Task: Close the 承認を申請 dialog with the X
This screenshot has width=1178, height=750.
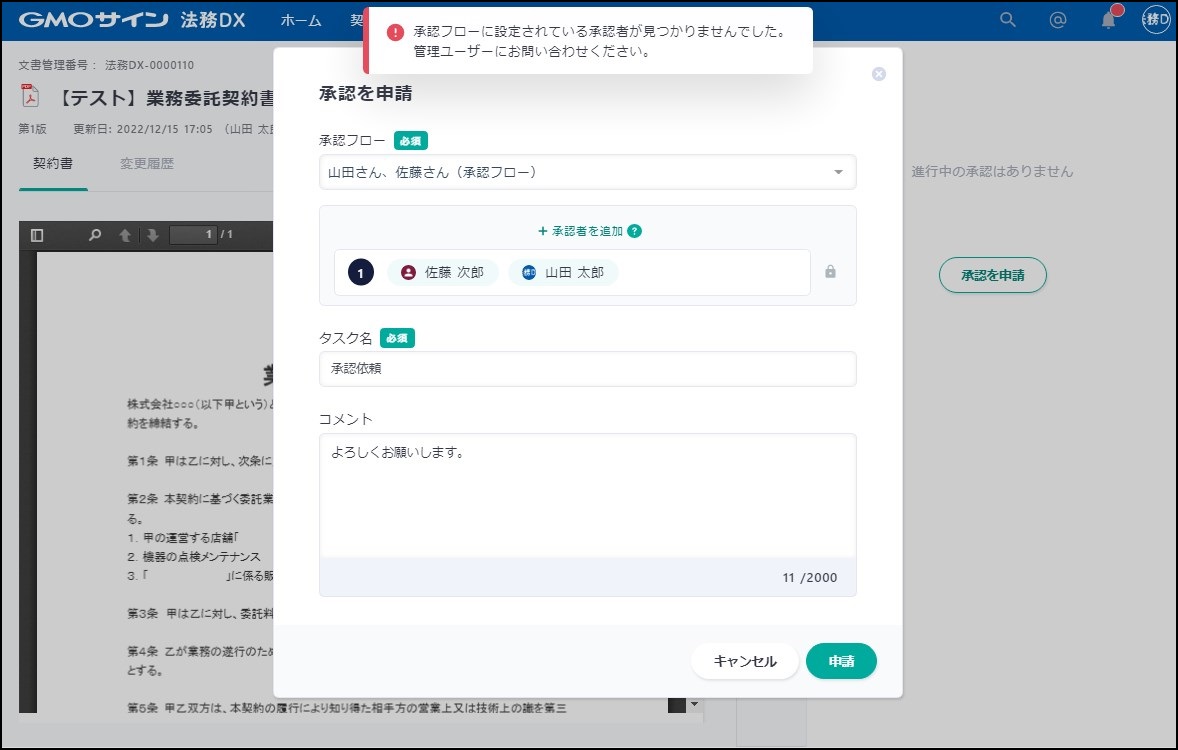Action: pyautogui.click(x=879, y=74)
